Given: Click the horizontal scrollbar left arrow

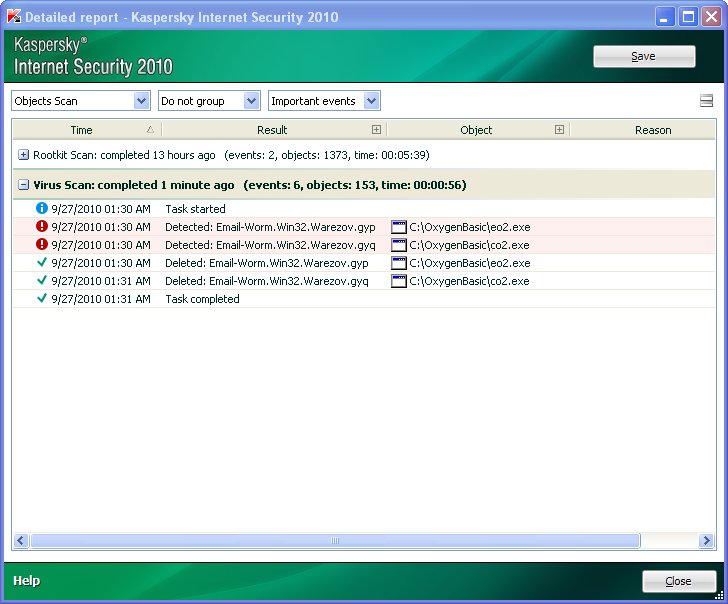Looking at the screenshot, I should coord(20,540).
